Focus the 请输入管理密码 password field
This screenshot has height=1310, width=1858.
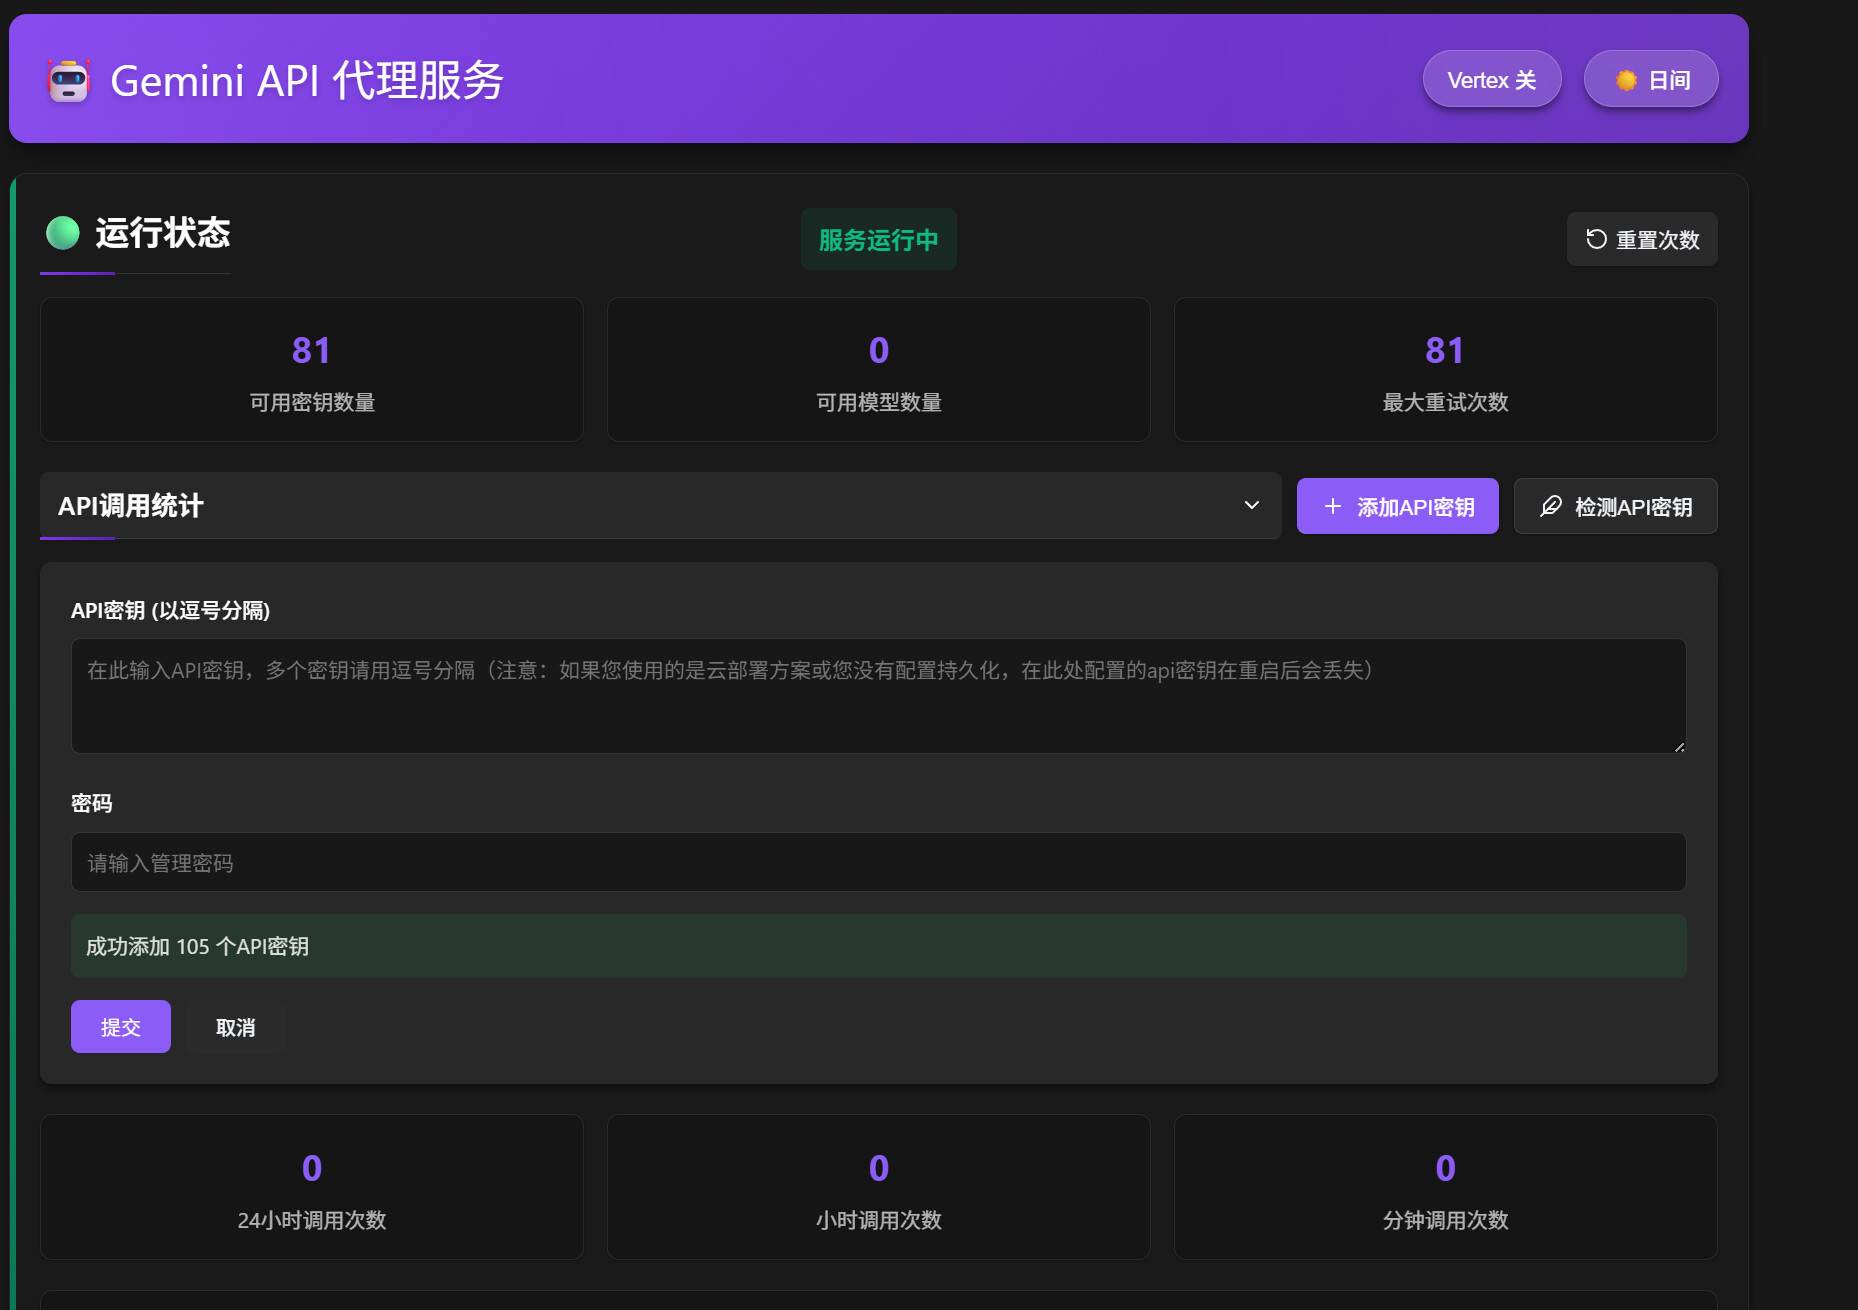tap(878, 862)
